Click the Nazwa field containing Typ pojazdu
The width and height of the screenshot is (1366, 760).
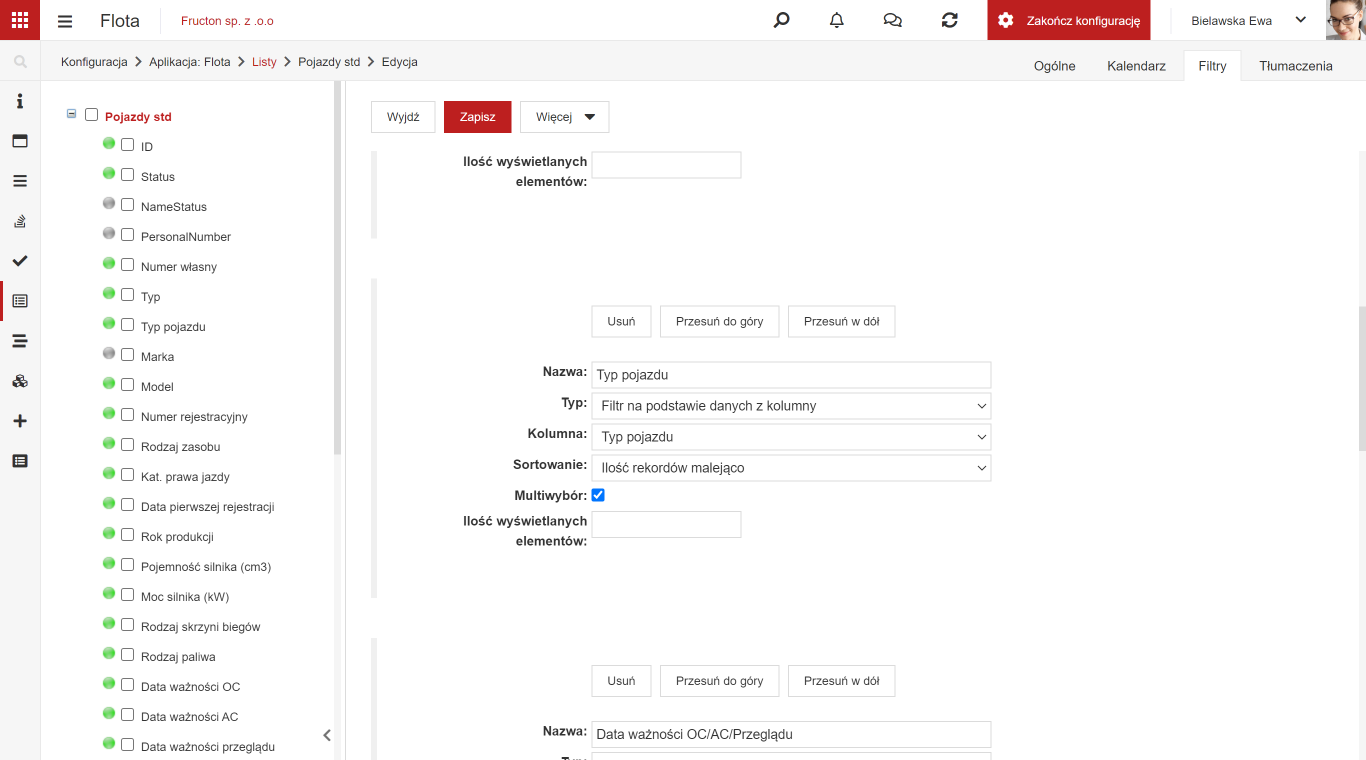click(791, 375)
